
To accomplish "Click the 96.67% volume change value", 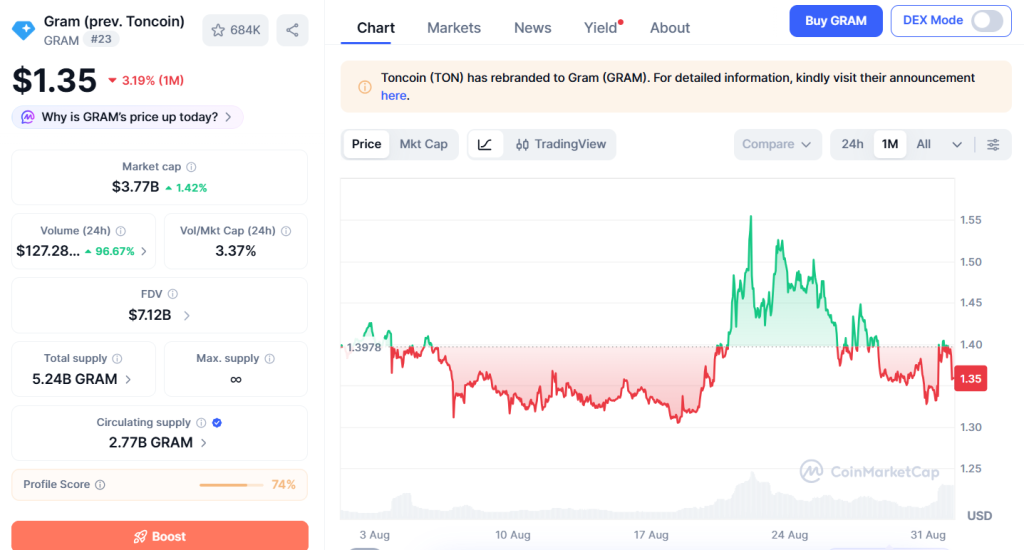I will (110, 251).
